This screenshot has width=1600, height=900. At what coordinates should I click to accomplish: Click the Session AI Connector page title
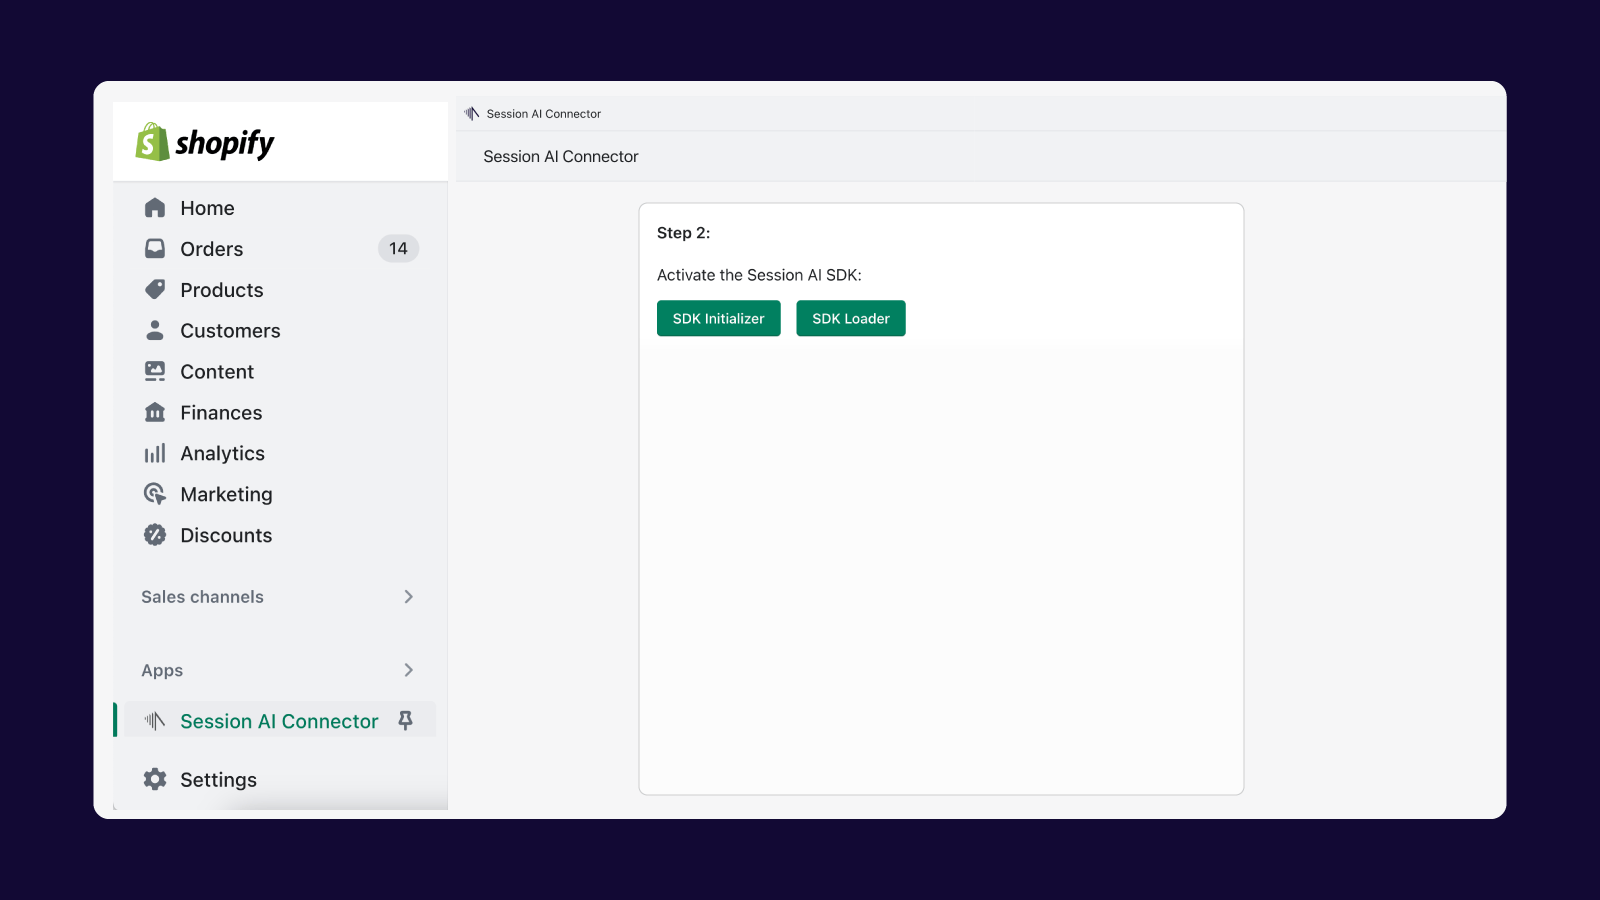pyautogui.click(x=561, y=157)
